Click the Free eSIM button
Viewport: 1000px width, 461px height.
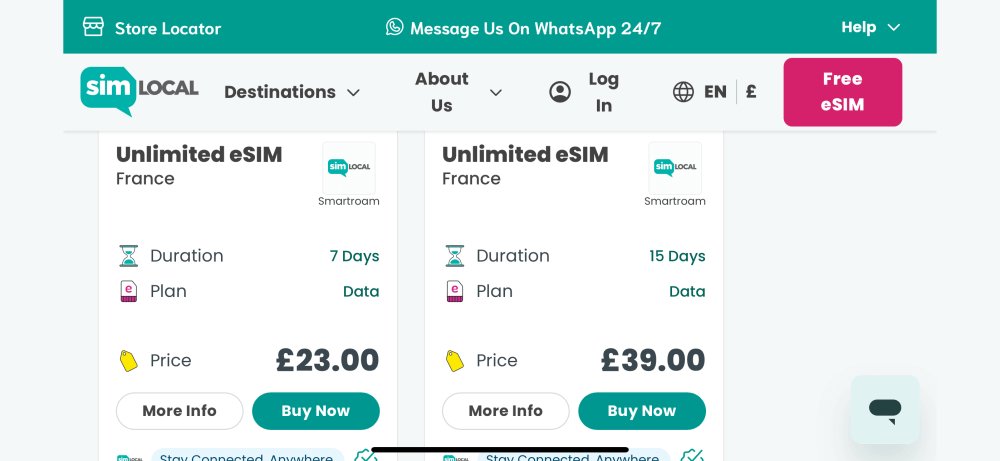click(842, 92)
